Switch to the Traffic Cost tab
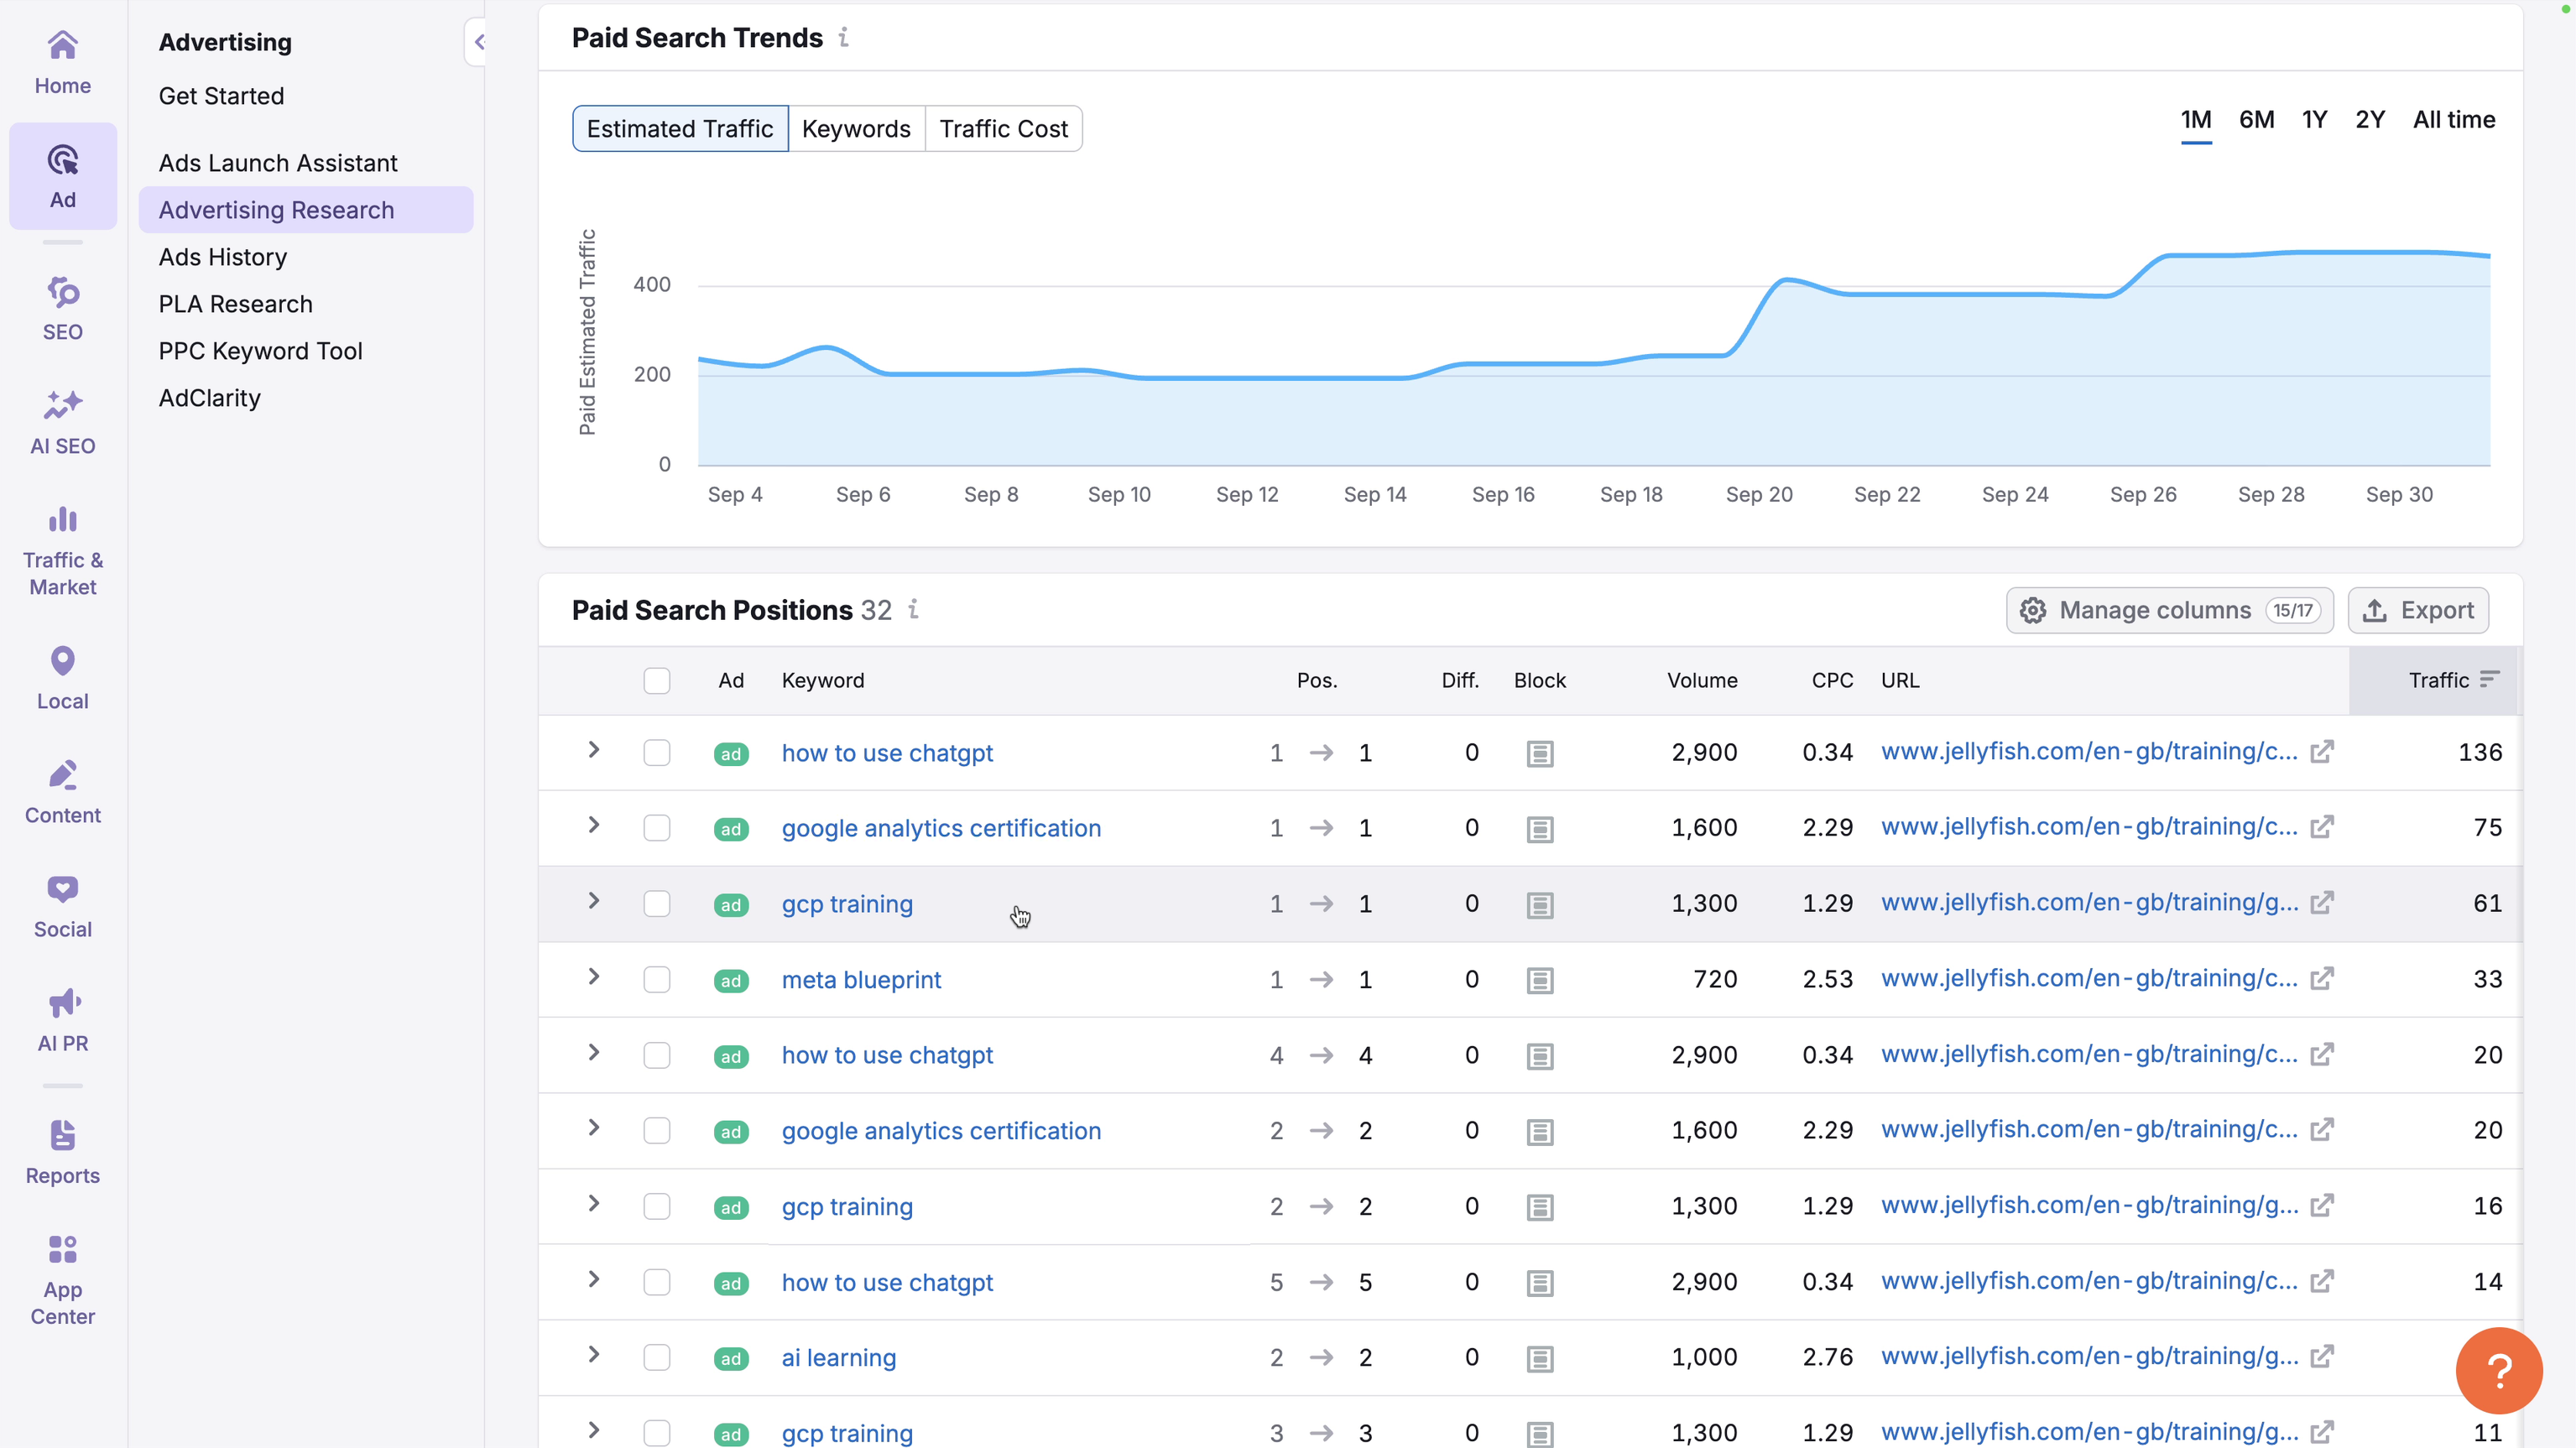Viewport: 2576px width, 1448px height. coord(1004,128)
